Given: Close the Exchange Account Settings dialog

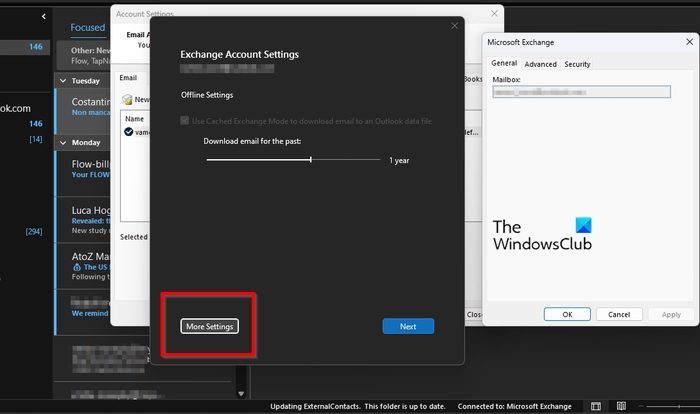Looking at the screenshot, I should (x=454, y=26).
